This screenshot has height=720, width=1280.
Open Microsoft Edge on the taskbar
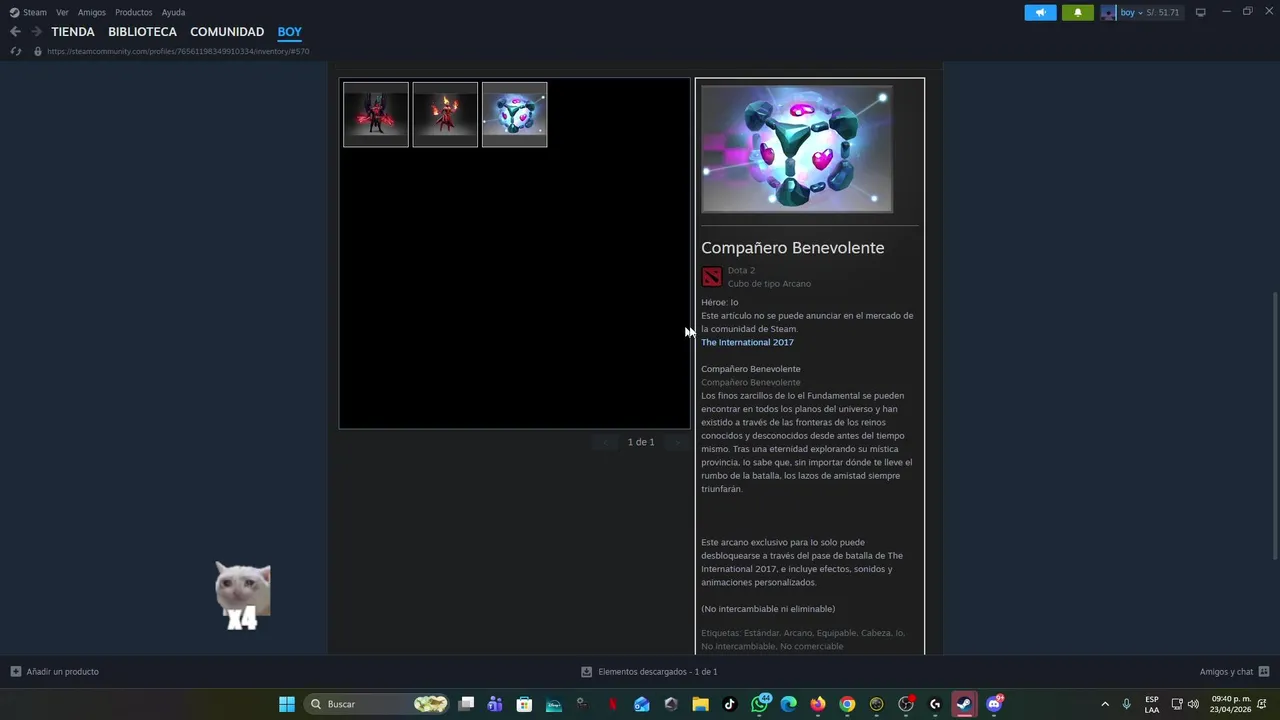click(x=788, y=704)
